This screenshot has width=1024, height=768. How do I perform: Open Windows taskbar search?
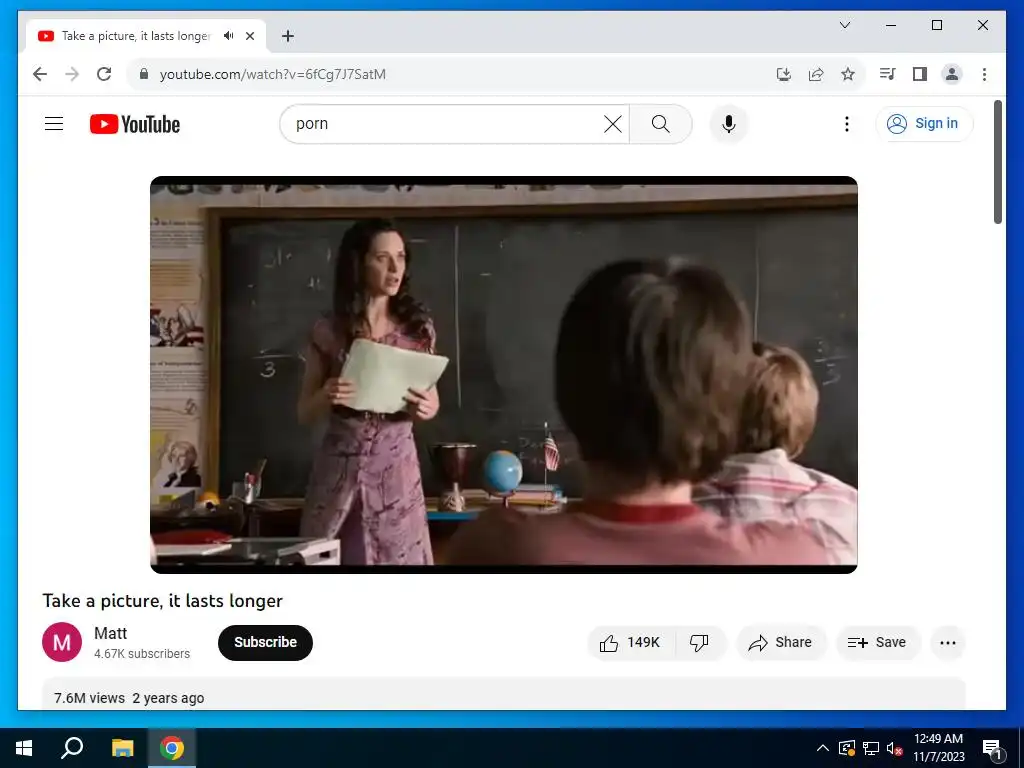(72, 748)
